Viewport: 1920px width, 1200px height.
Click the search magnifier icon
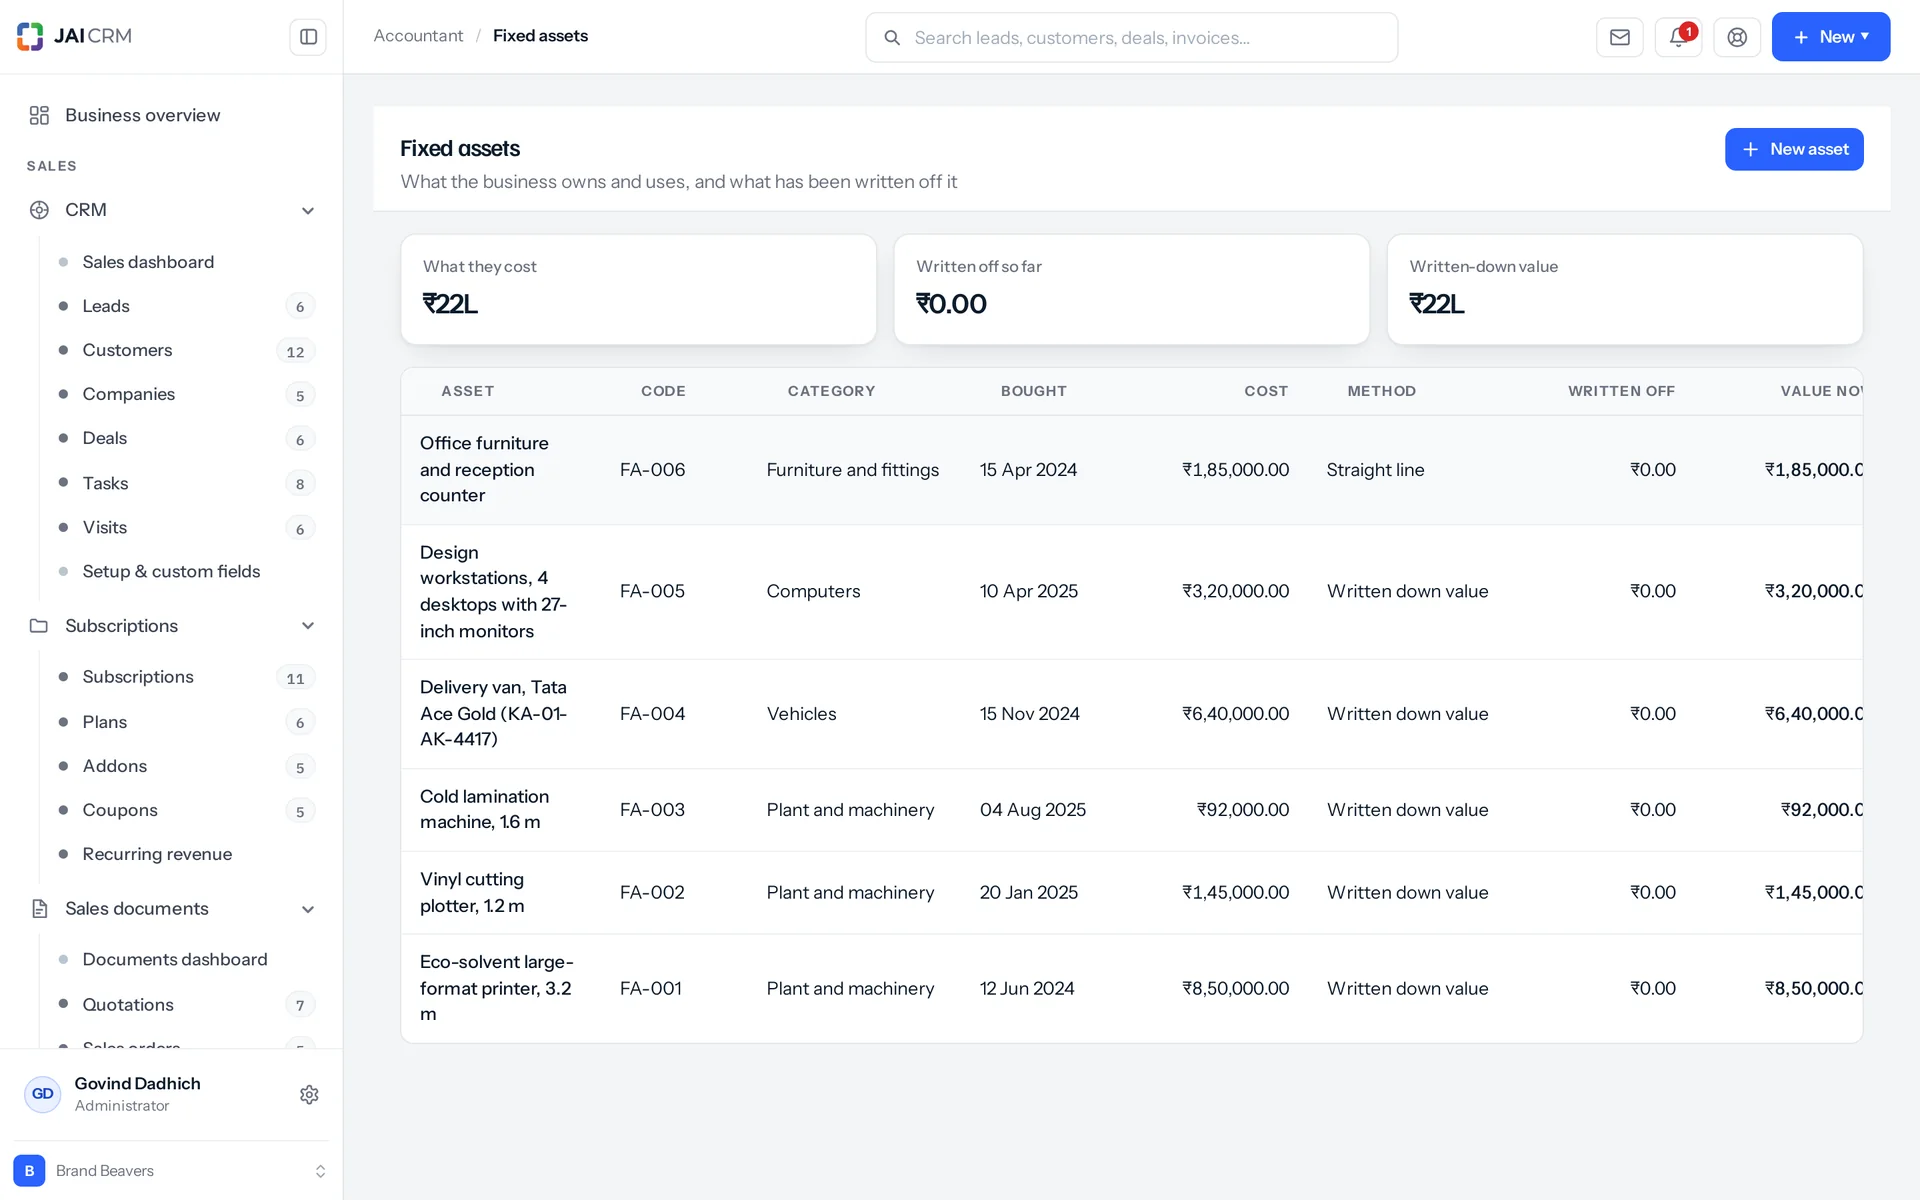pos(891,38)
